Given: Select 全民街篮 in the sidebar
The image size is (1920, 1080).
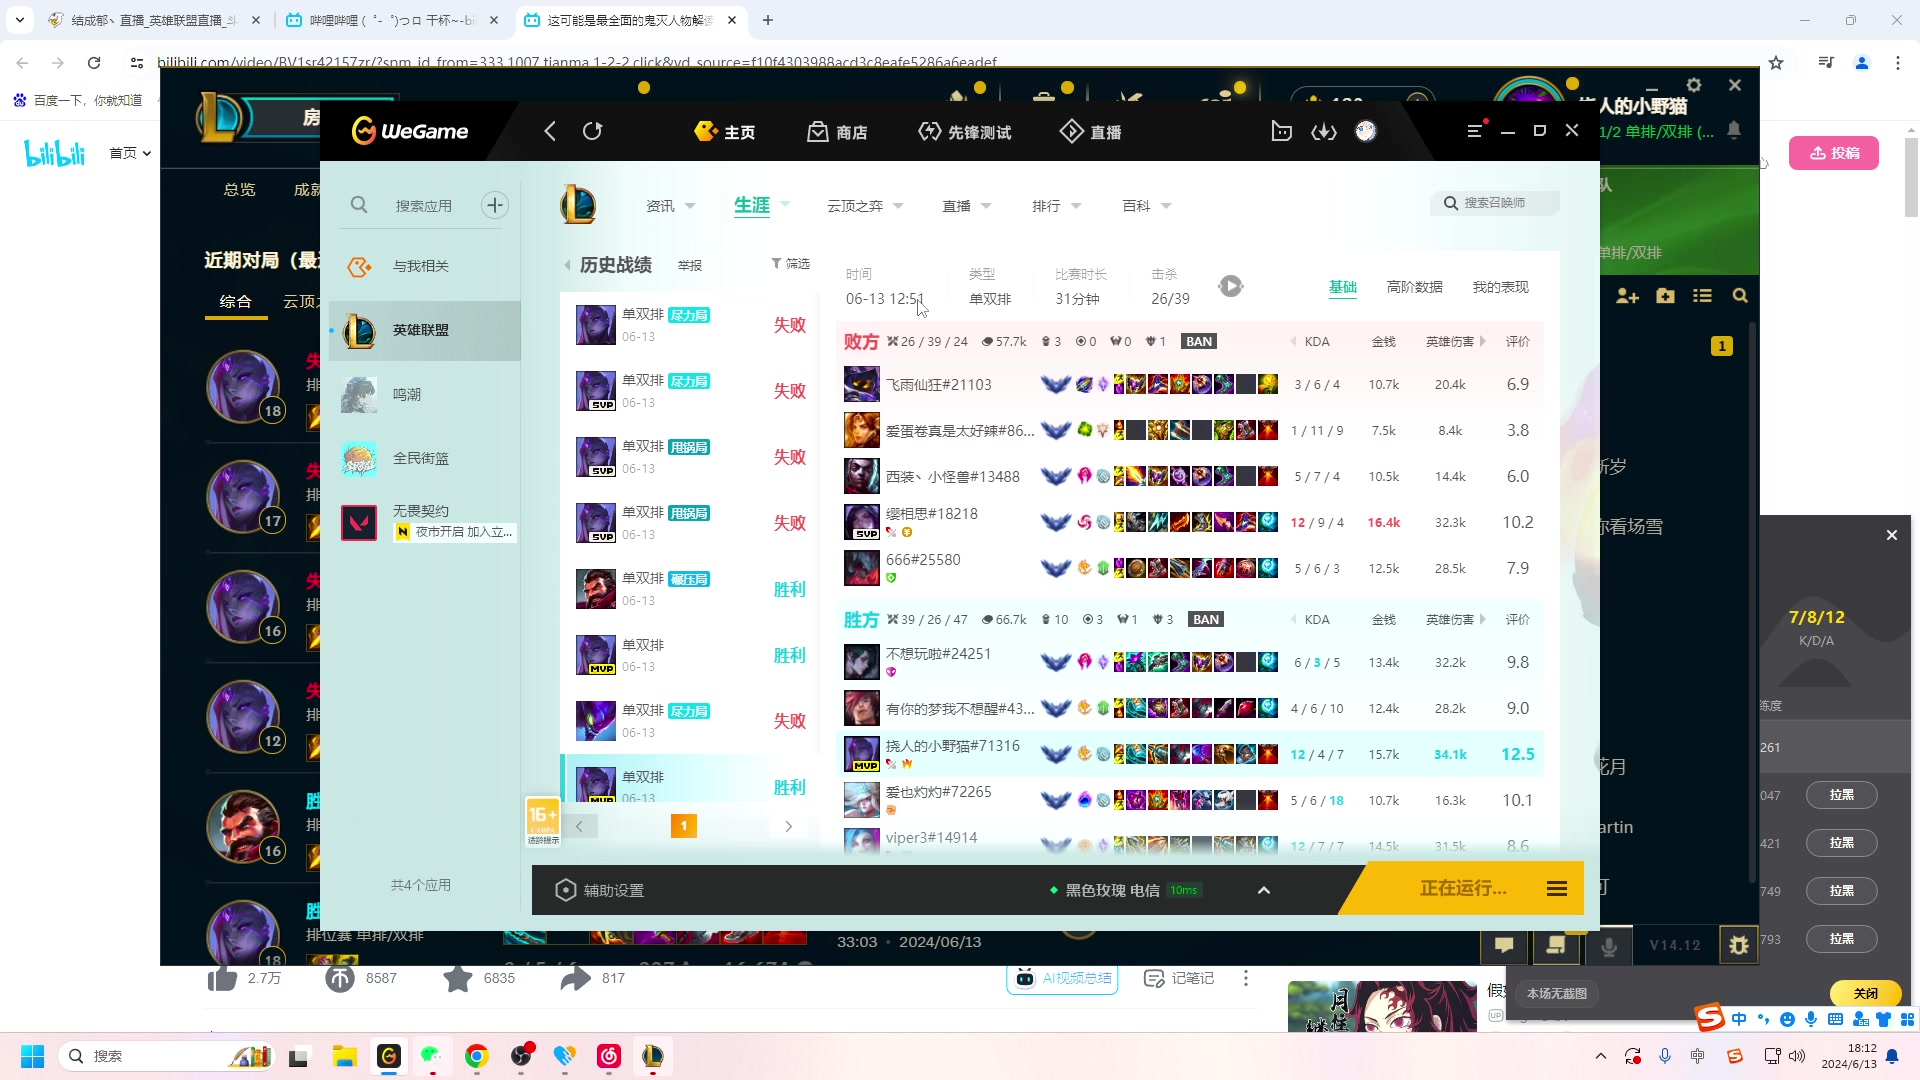Looking at the screenshot, I should pyautogui.click(x=425, y=458).
